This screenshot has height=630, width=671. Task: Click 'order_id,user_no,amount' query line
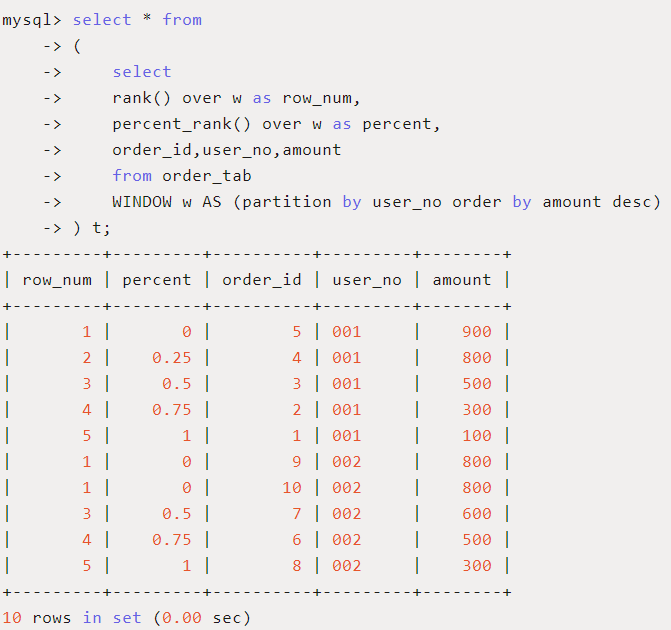227,150
